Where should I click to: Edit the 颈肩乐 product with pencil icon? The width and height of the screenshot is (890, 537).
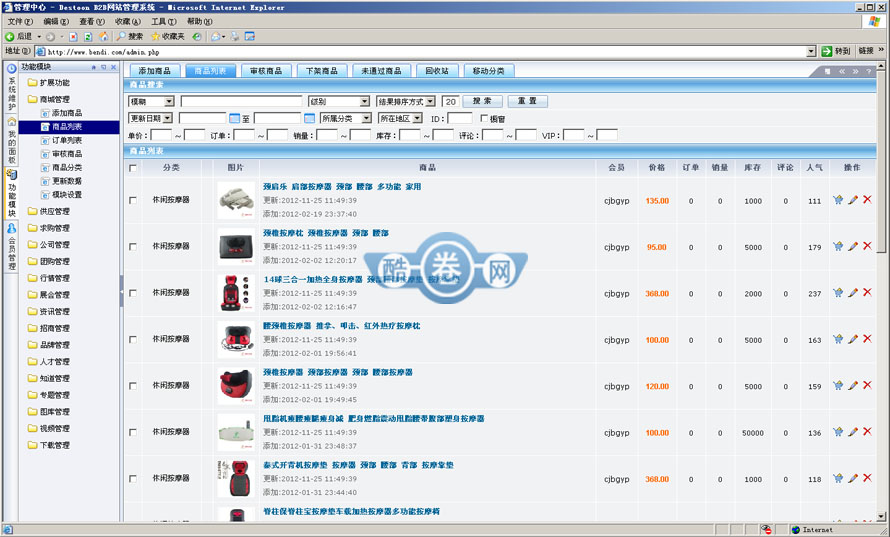[x=853, y=200]
